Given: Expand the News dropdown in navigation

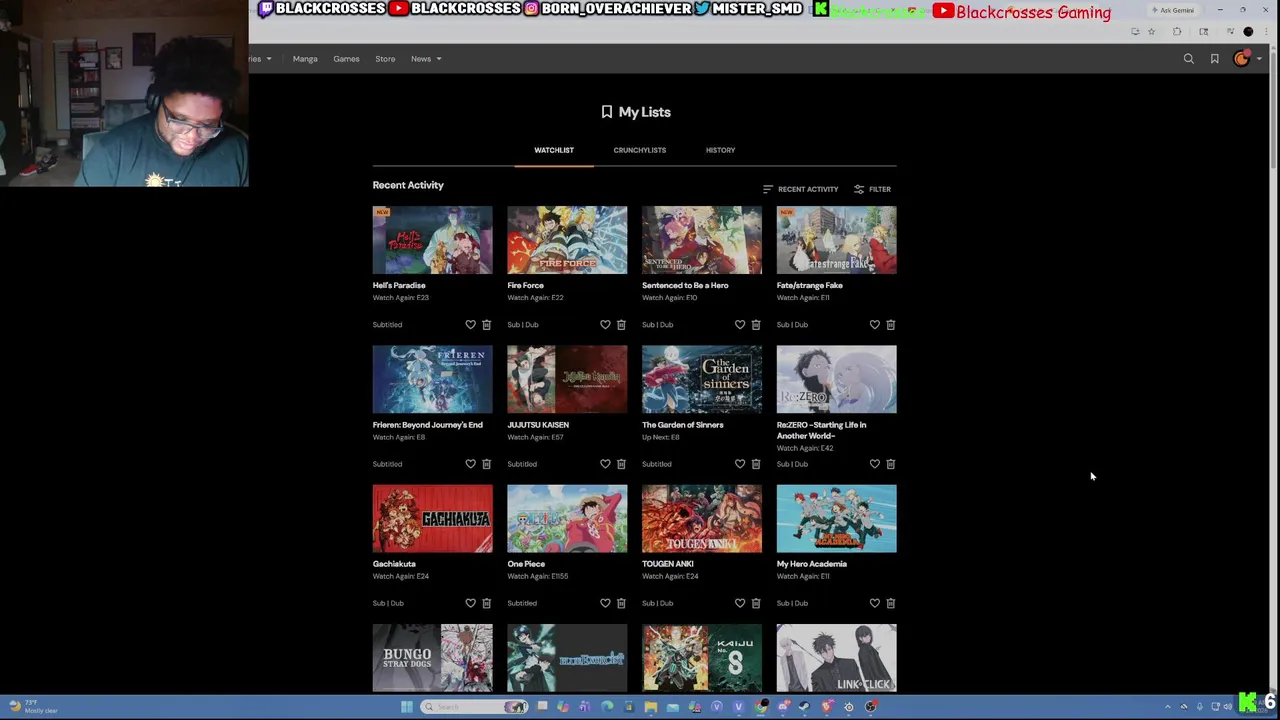Looking at the screenshot, I should tap(426, 59).
